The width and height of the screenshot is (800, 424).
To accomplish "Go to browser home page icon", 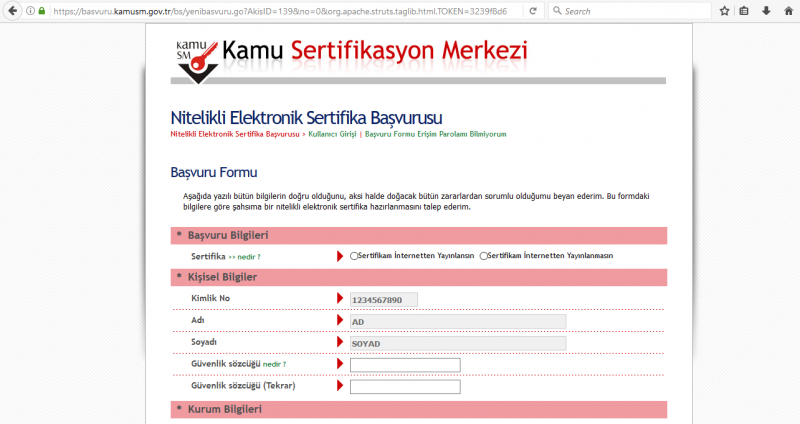I will tap(788, 11).
